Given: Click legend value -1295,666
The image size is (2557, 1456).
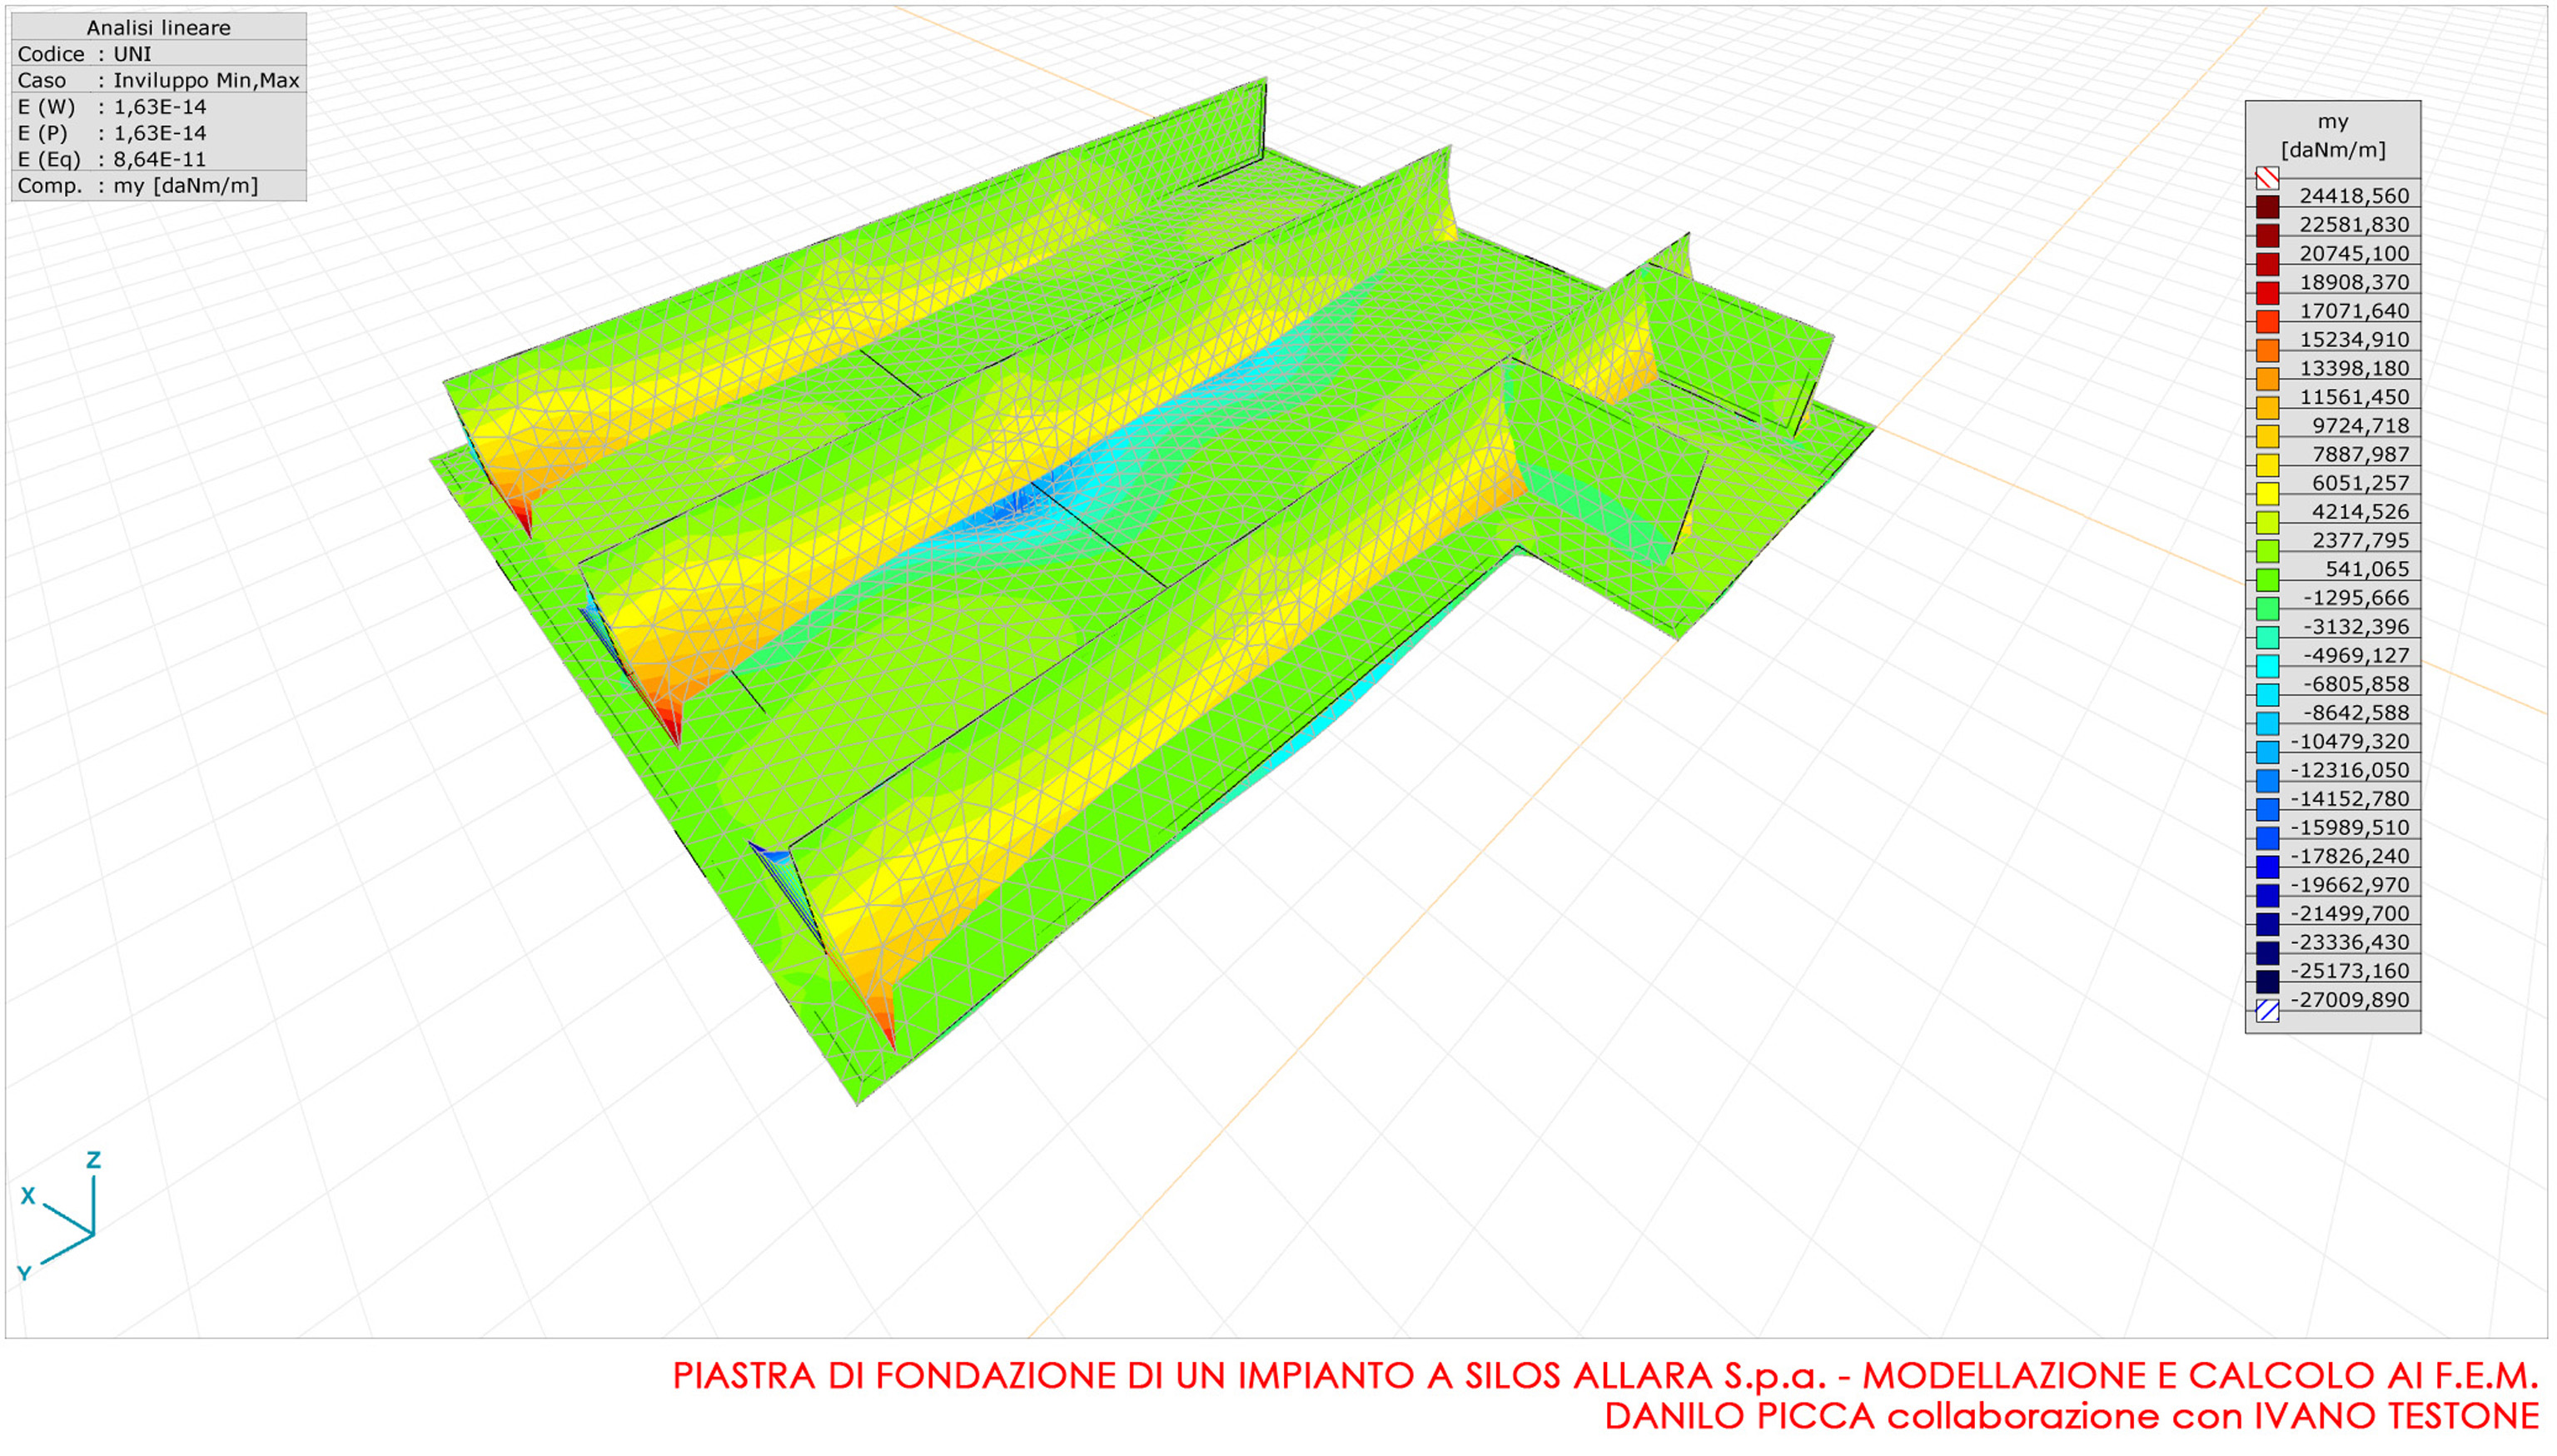Looking at the screenshot, I should [x=2356, y=598].
